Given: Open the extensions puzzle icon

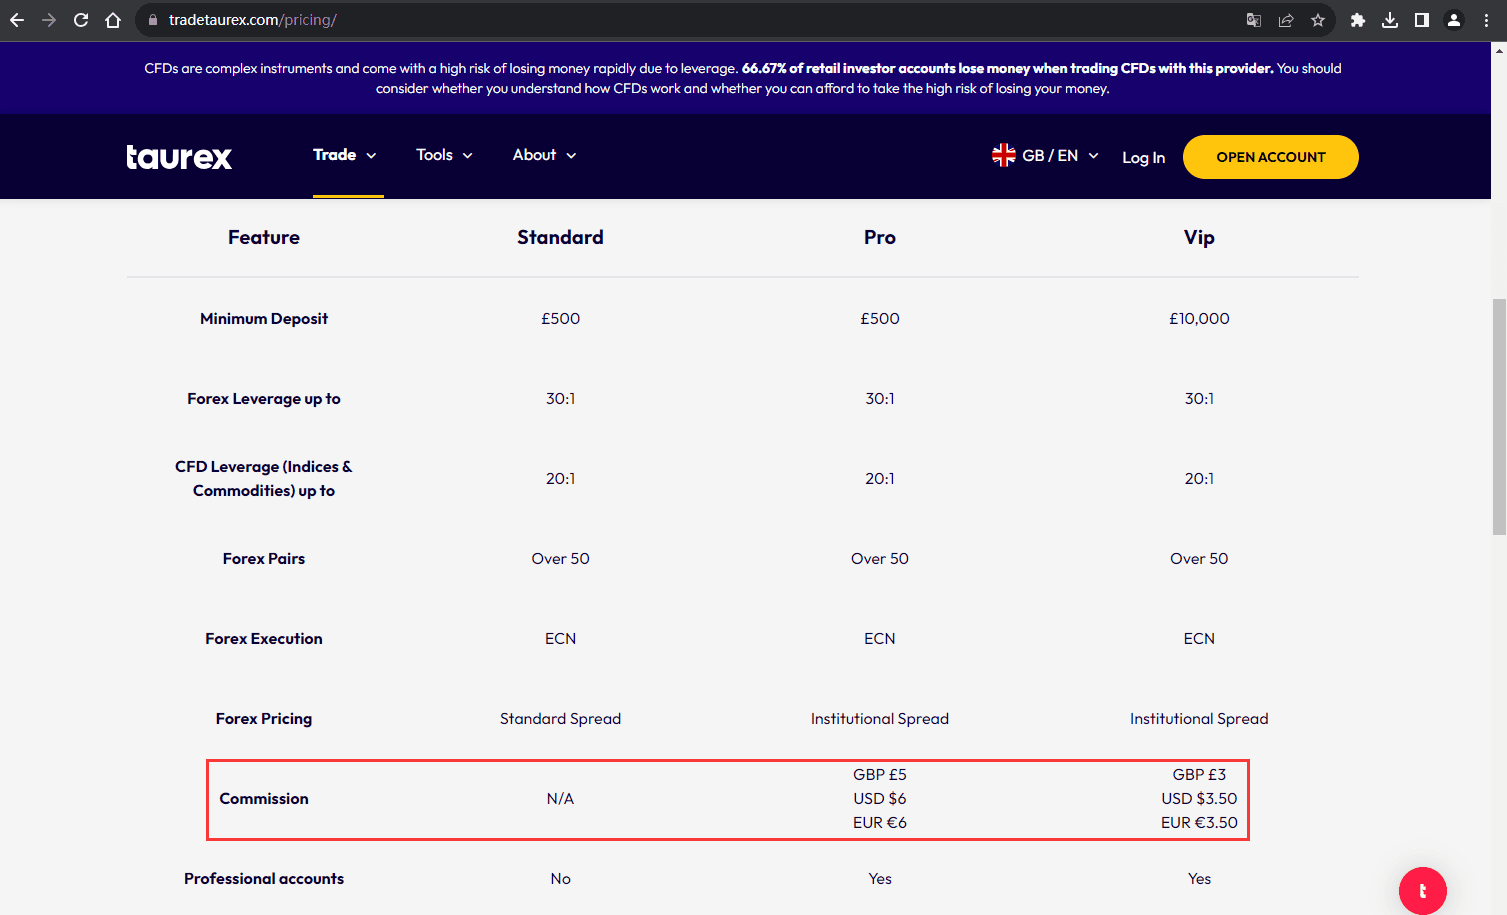Looking at the screenshot, I should coord(1358,20).
